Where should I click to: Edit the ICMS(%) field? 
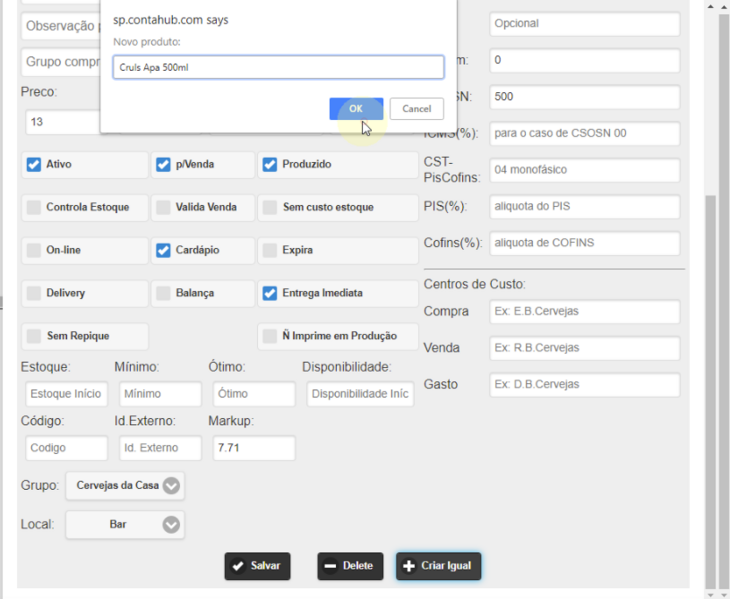(x=585, y=133)
